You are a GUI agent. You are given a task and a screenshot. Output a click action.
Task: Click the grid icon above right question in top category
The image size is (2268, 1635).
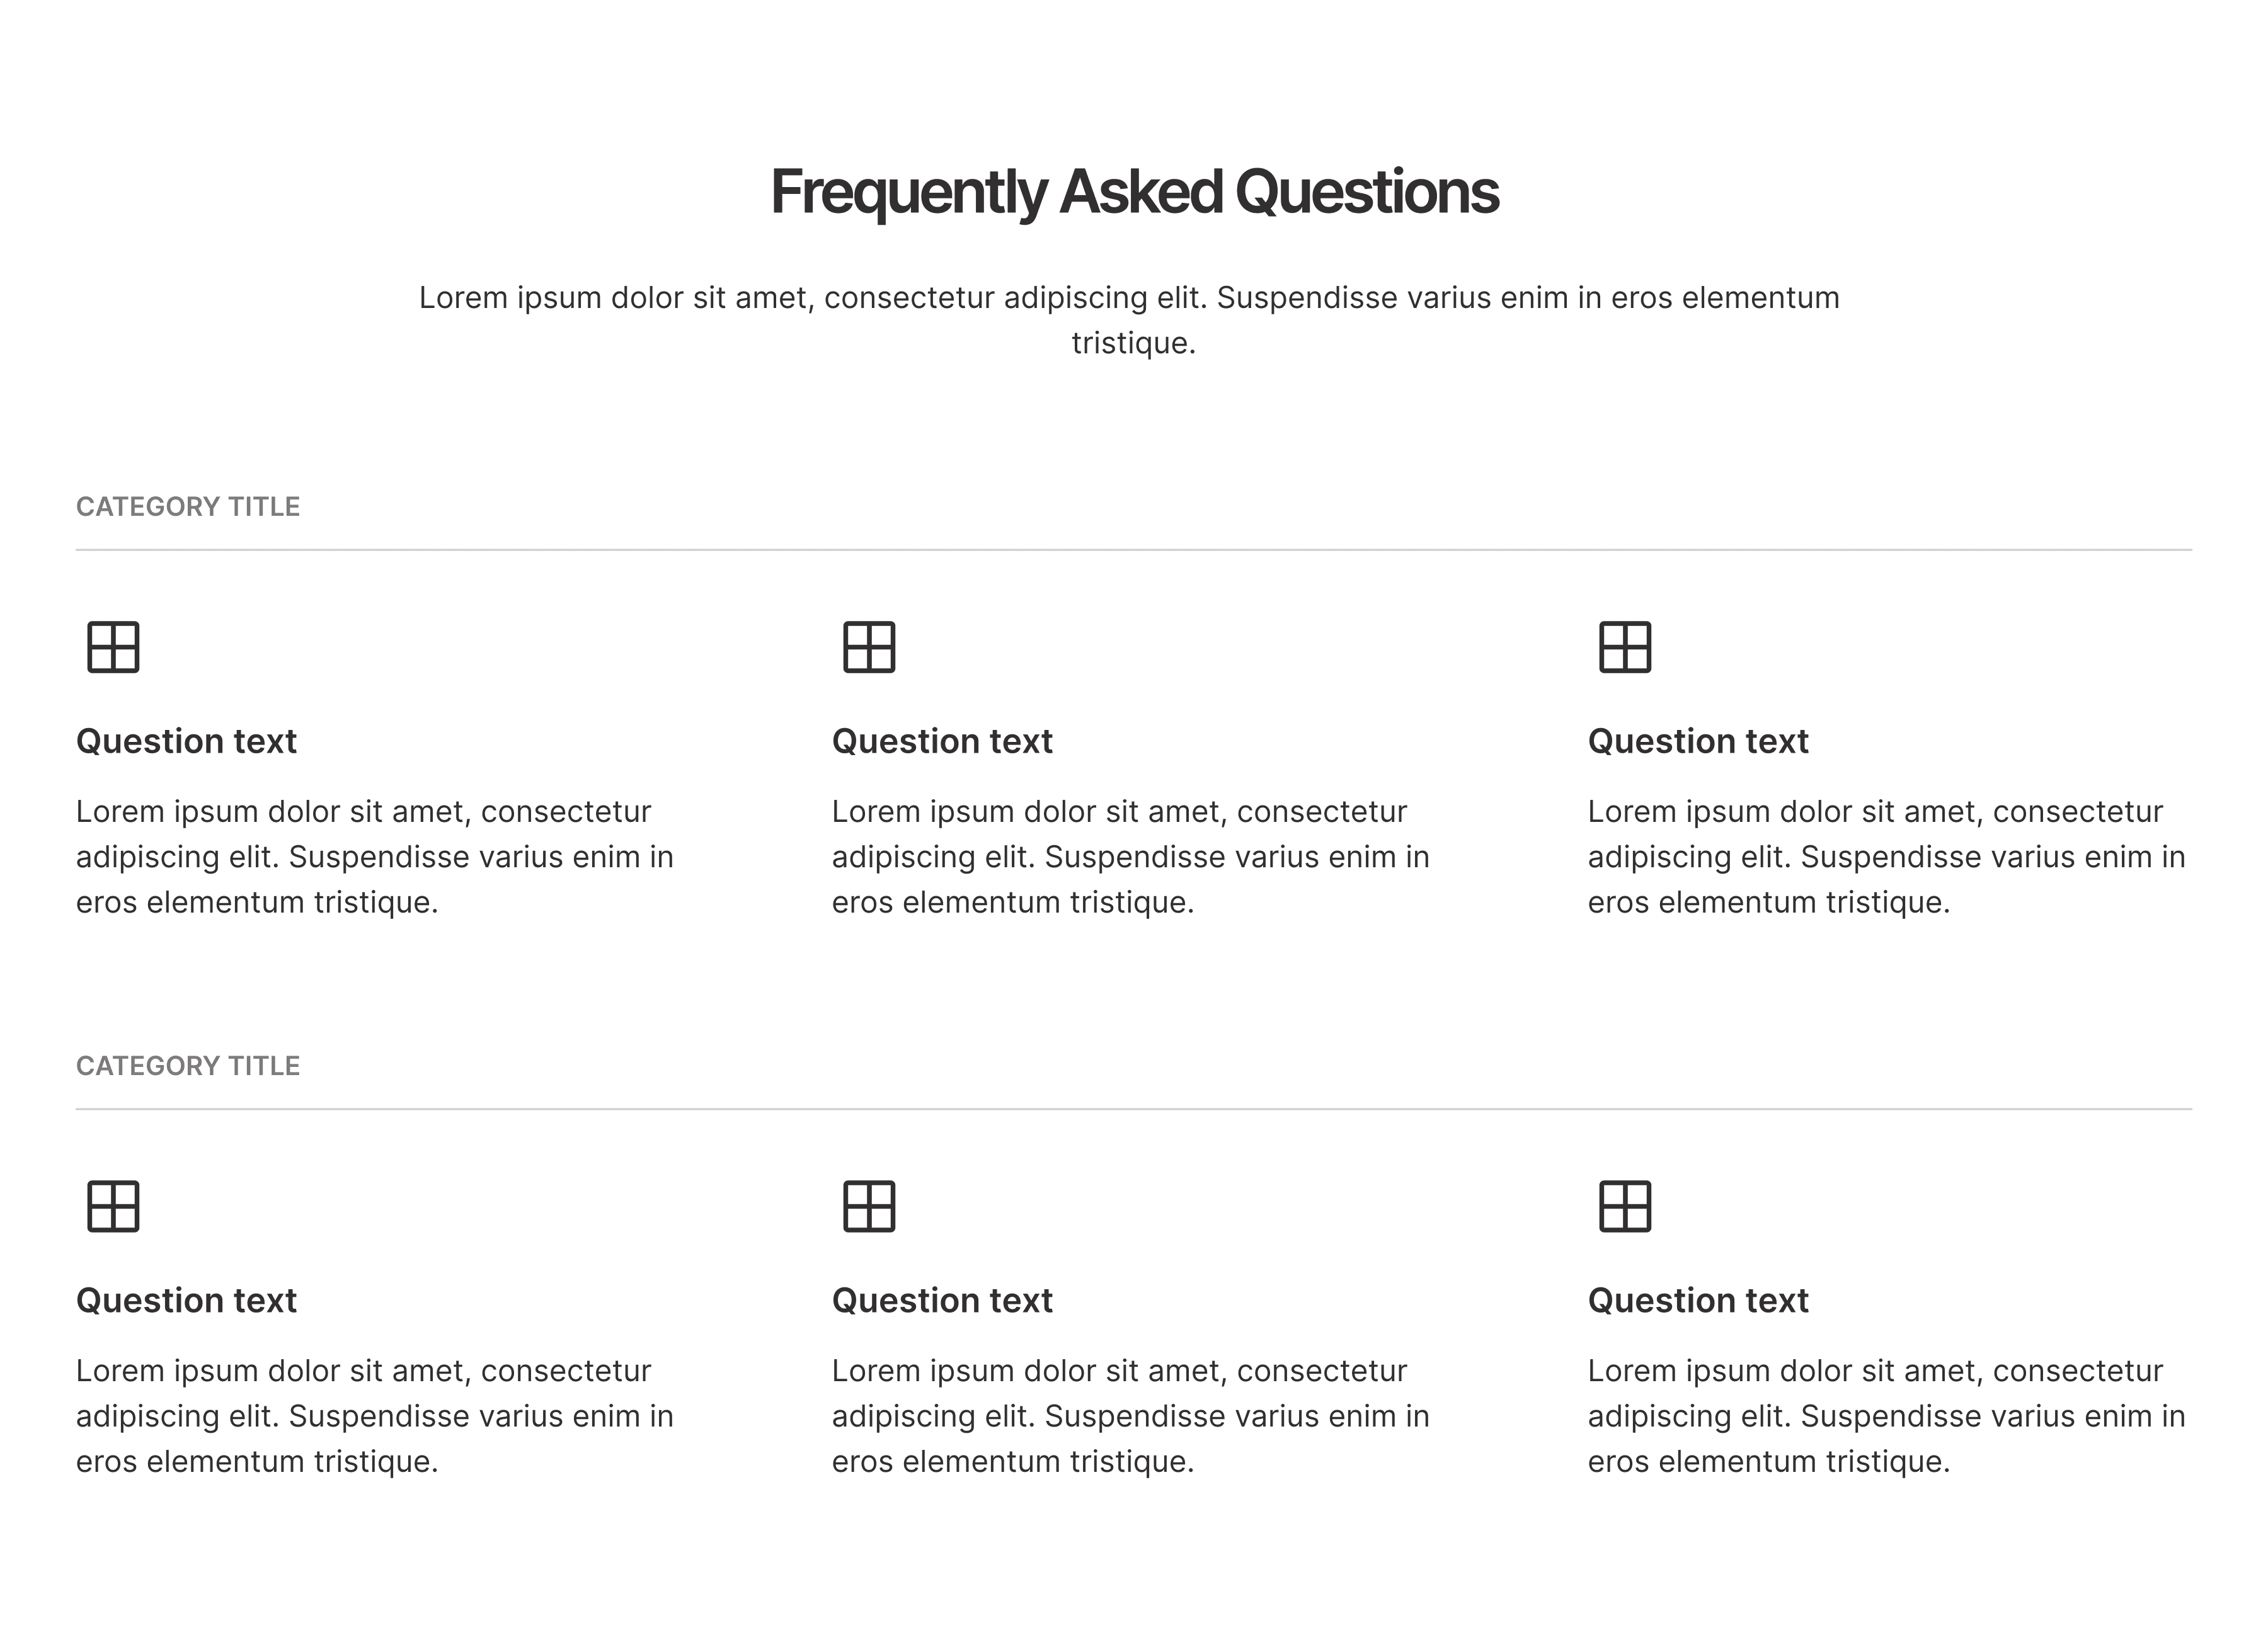pyautogui.click(x=1625, y=647)
